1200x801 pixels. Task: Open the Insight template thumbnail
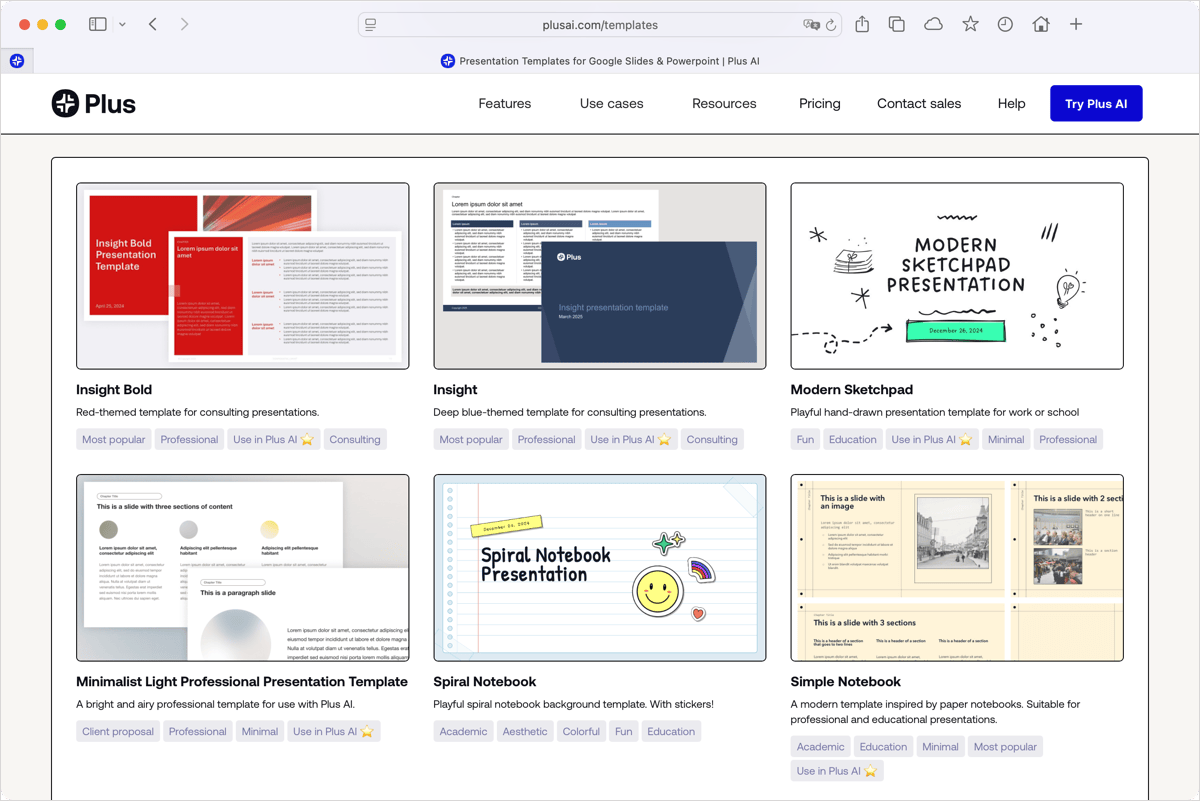click(600, 276)
